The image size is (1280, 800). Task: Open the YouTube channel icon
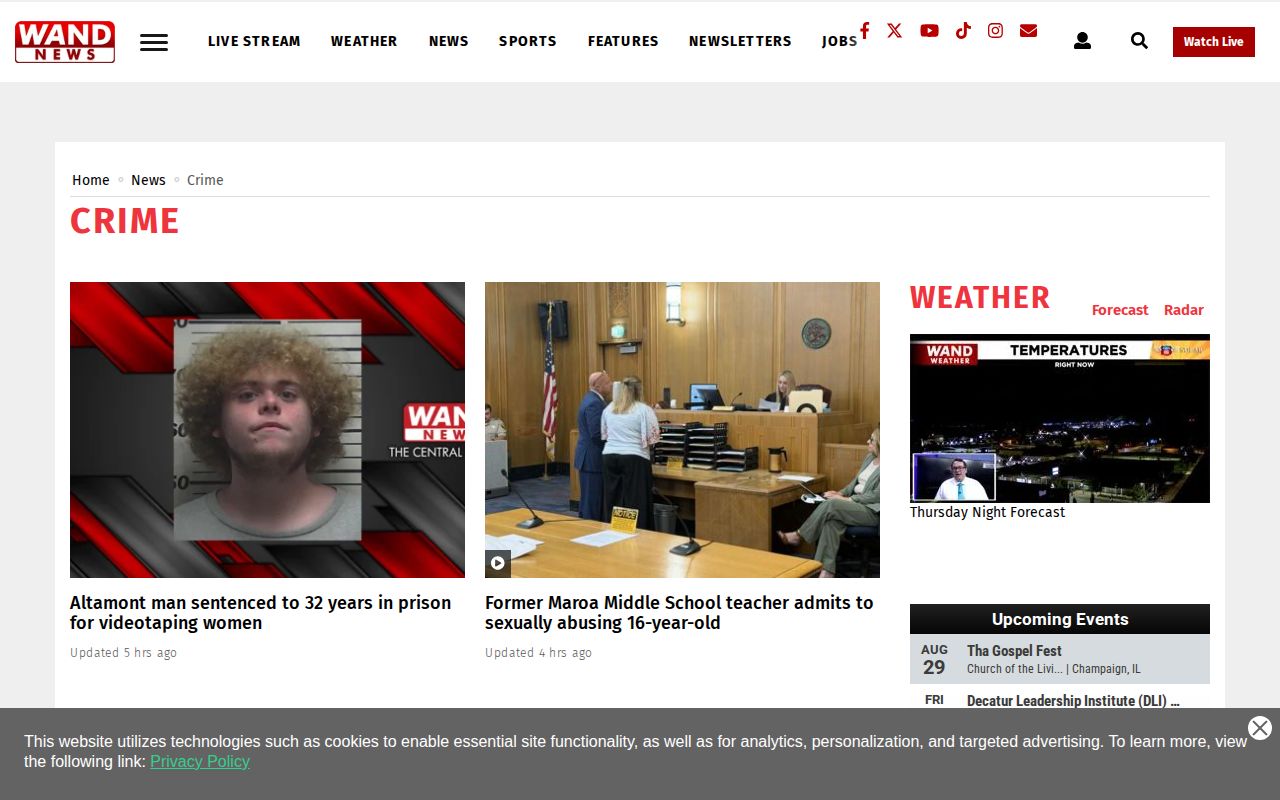click(929, 30)
